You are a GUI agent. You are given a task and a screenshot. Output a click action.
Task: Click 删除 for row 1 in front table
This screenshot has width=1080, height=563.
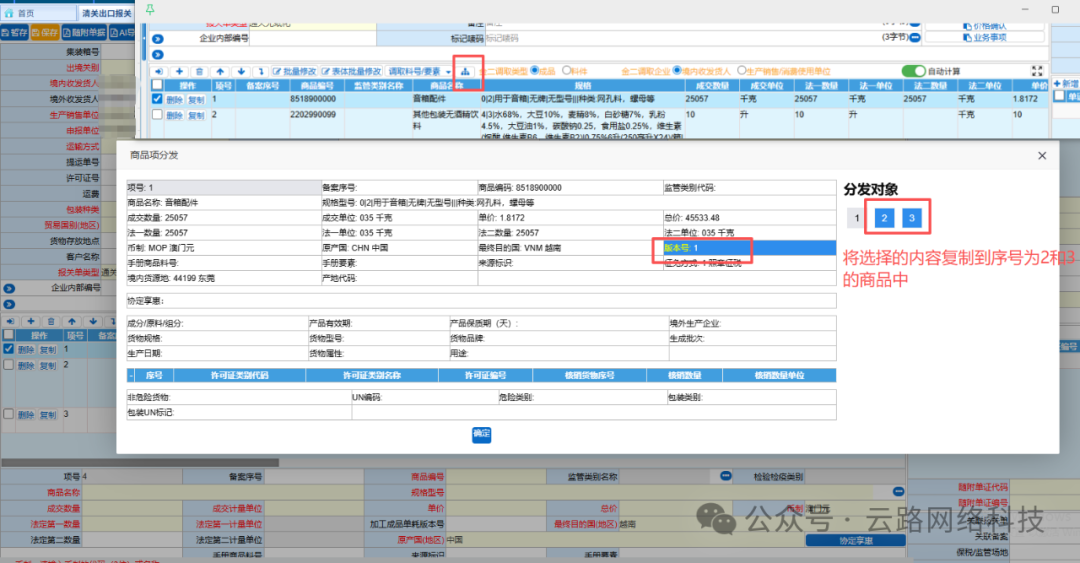(x=174, y=100)
